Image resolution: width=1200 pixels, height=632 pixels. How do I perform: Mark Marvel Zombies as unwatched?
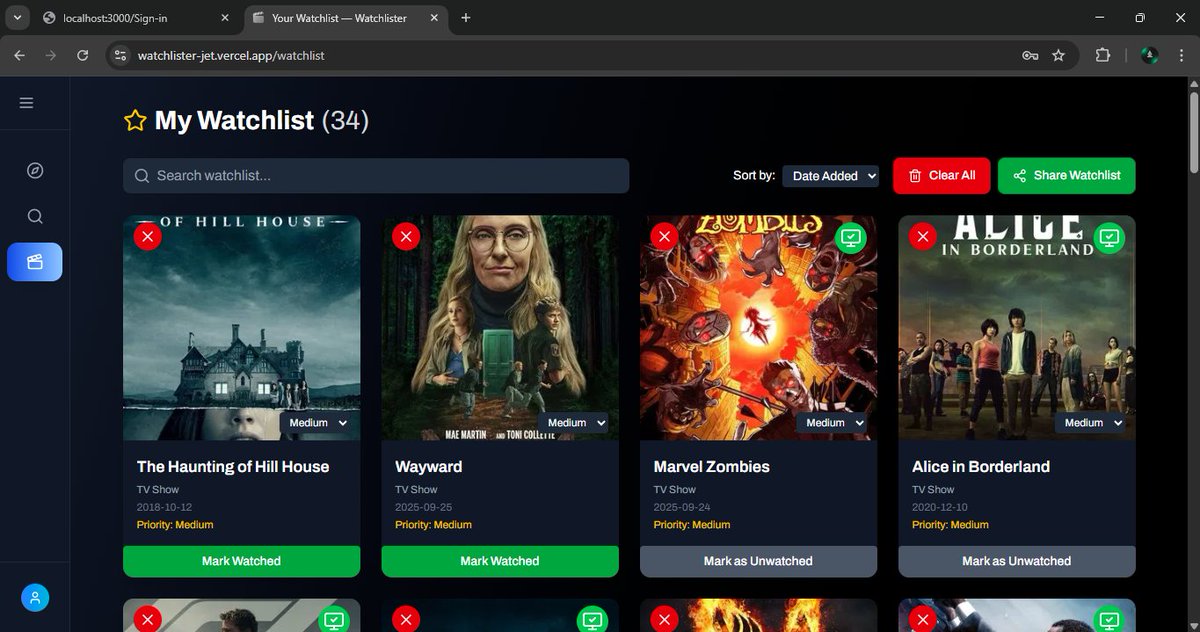(758, 561)
